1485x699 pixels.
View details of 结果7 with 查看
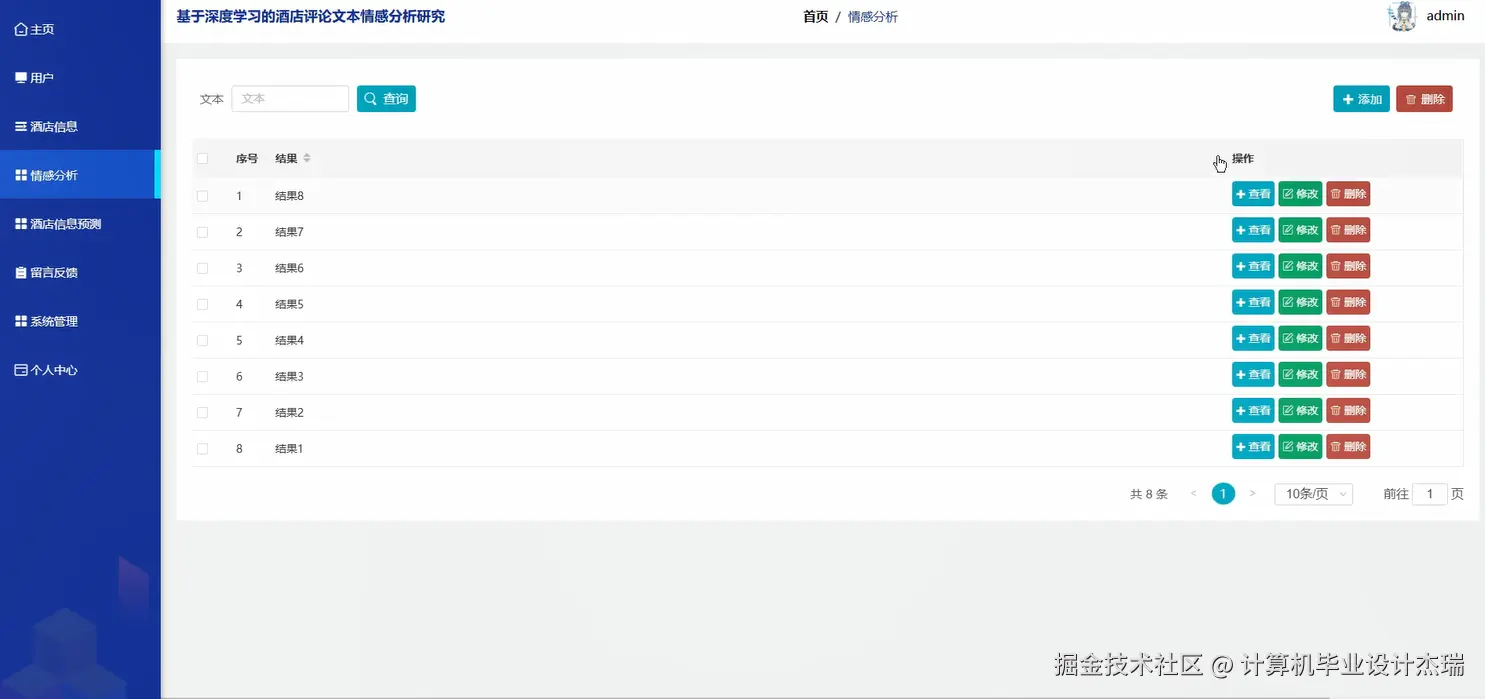tap(1253, 230)
